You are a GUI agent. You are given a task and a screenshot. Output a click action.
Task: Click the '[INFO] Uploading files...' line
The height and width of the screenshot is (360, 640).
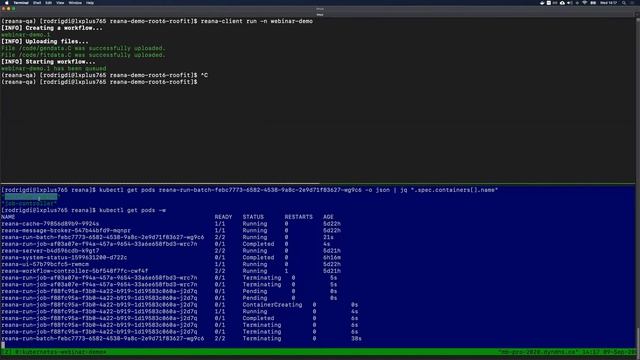pos(44,41)
